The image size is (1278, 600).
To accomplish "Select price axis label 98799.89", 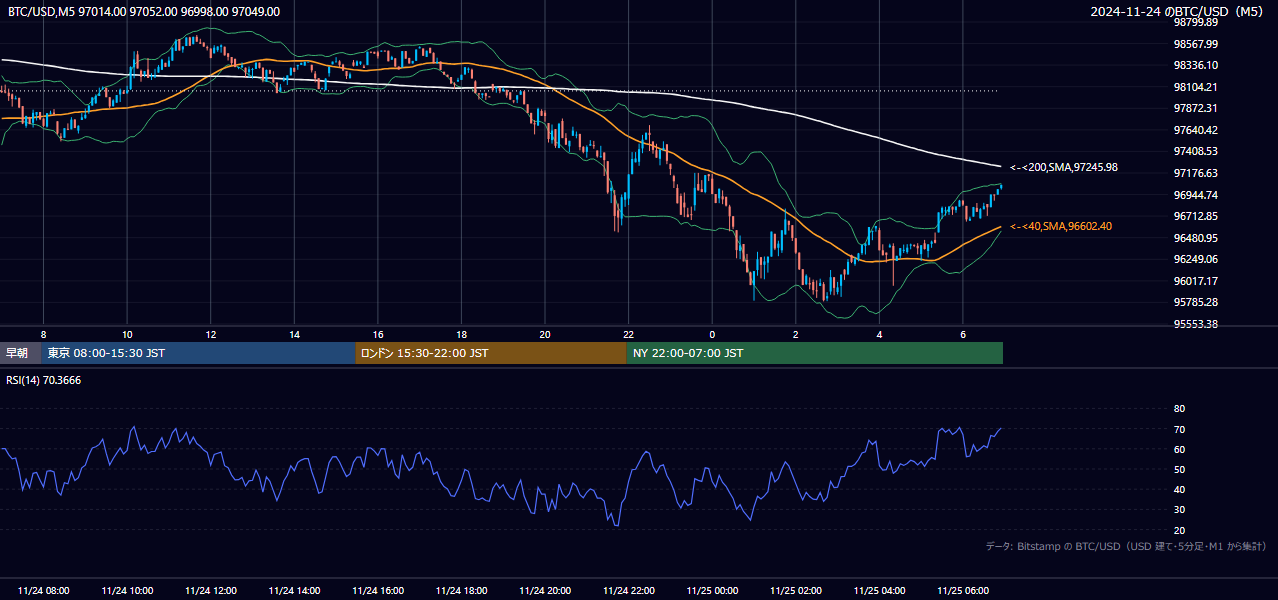I will pos(1197,22).
